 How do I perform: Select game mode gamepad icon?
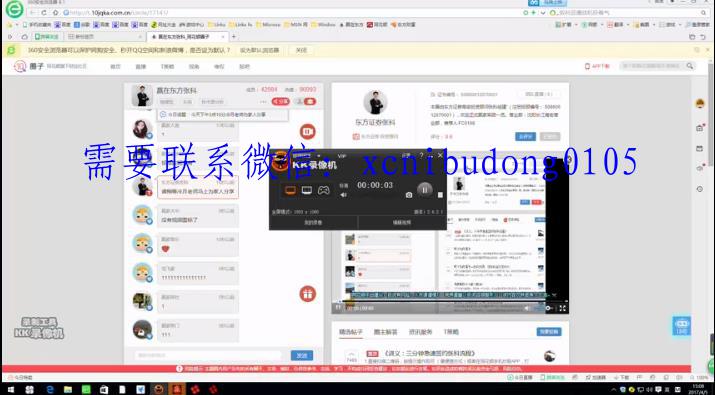pos(324,190)
